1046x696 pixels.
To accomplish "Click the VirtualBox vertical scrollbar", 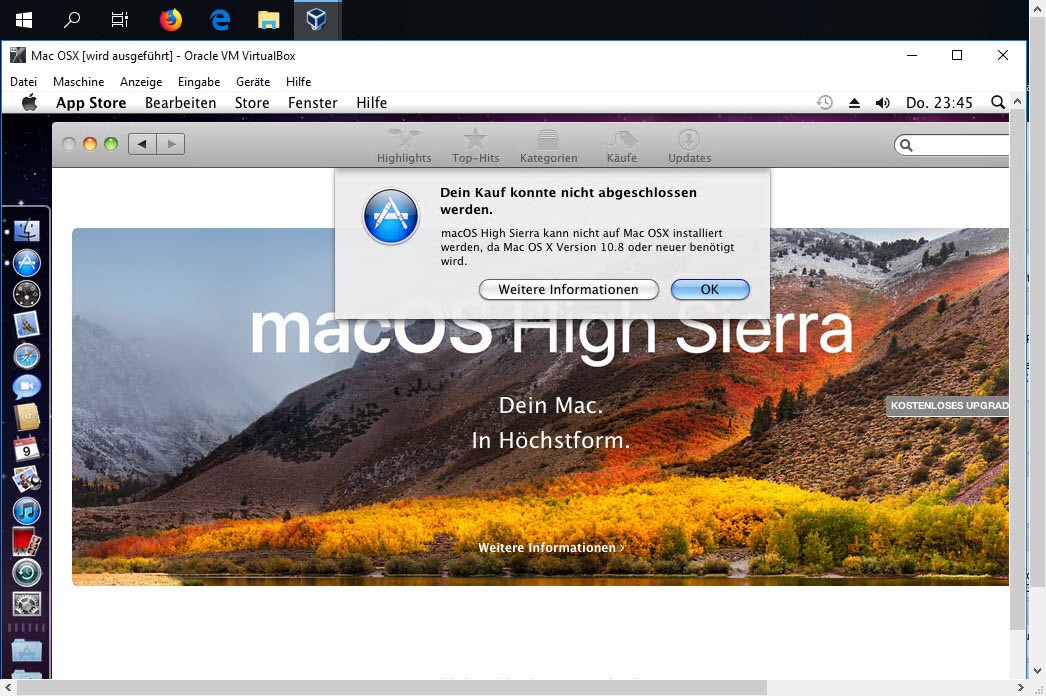I will tap(1017, 368).
